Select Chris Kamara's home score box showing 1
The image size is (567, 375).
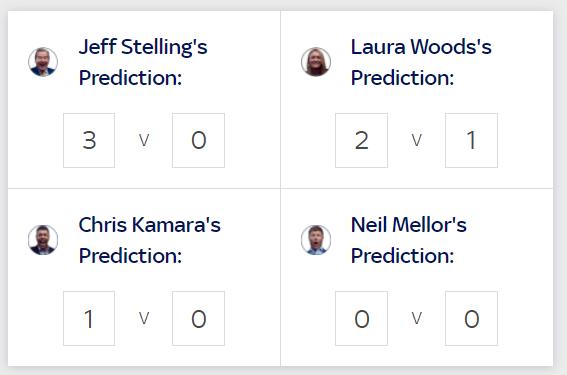89,318
